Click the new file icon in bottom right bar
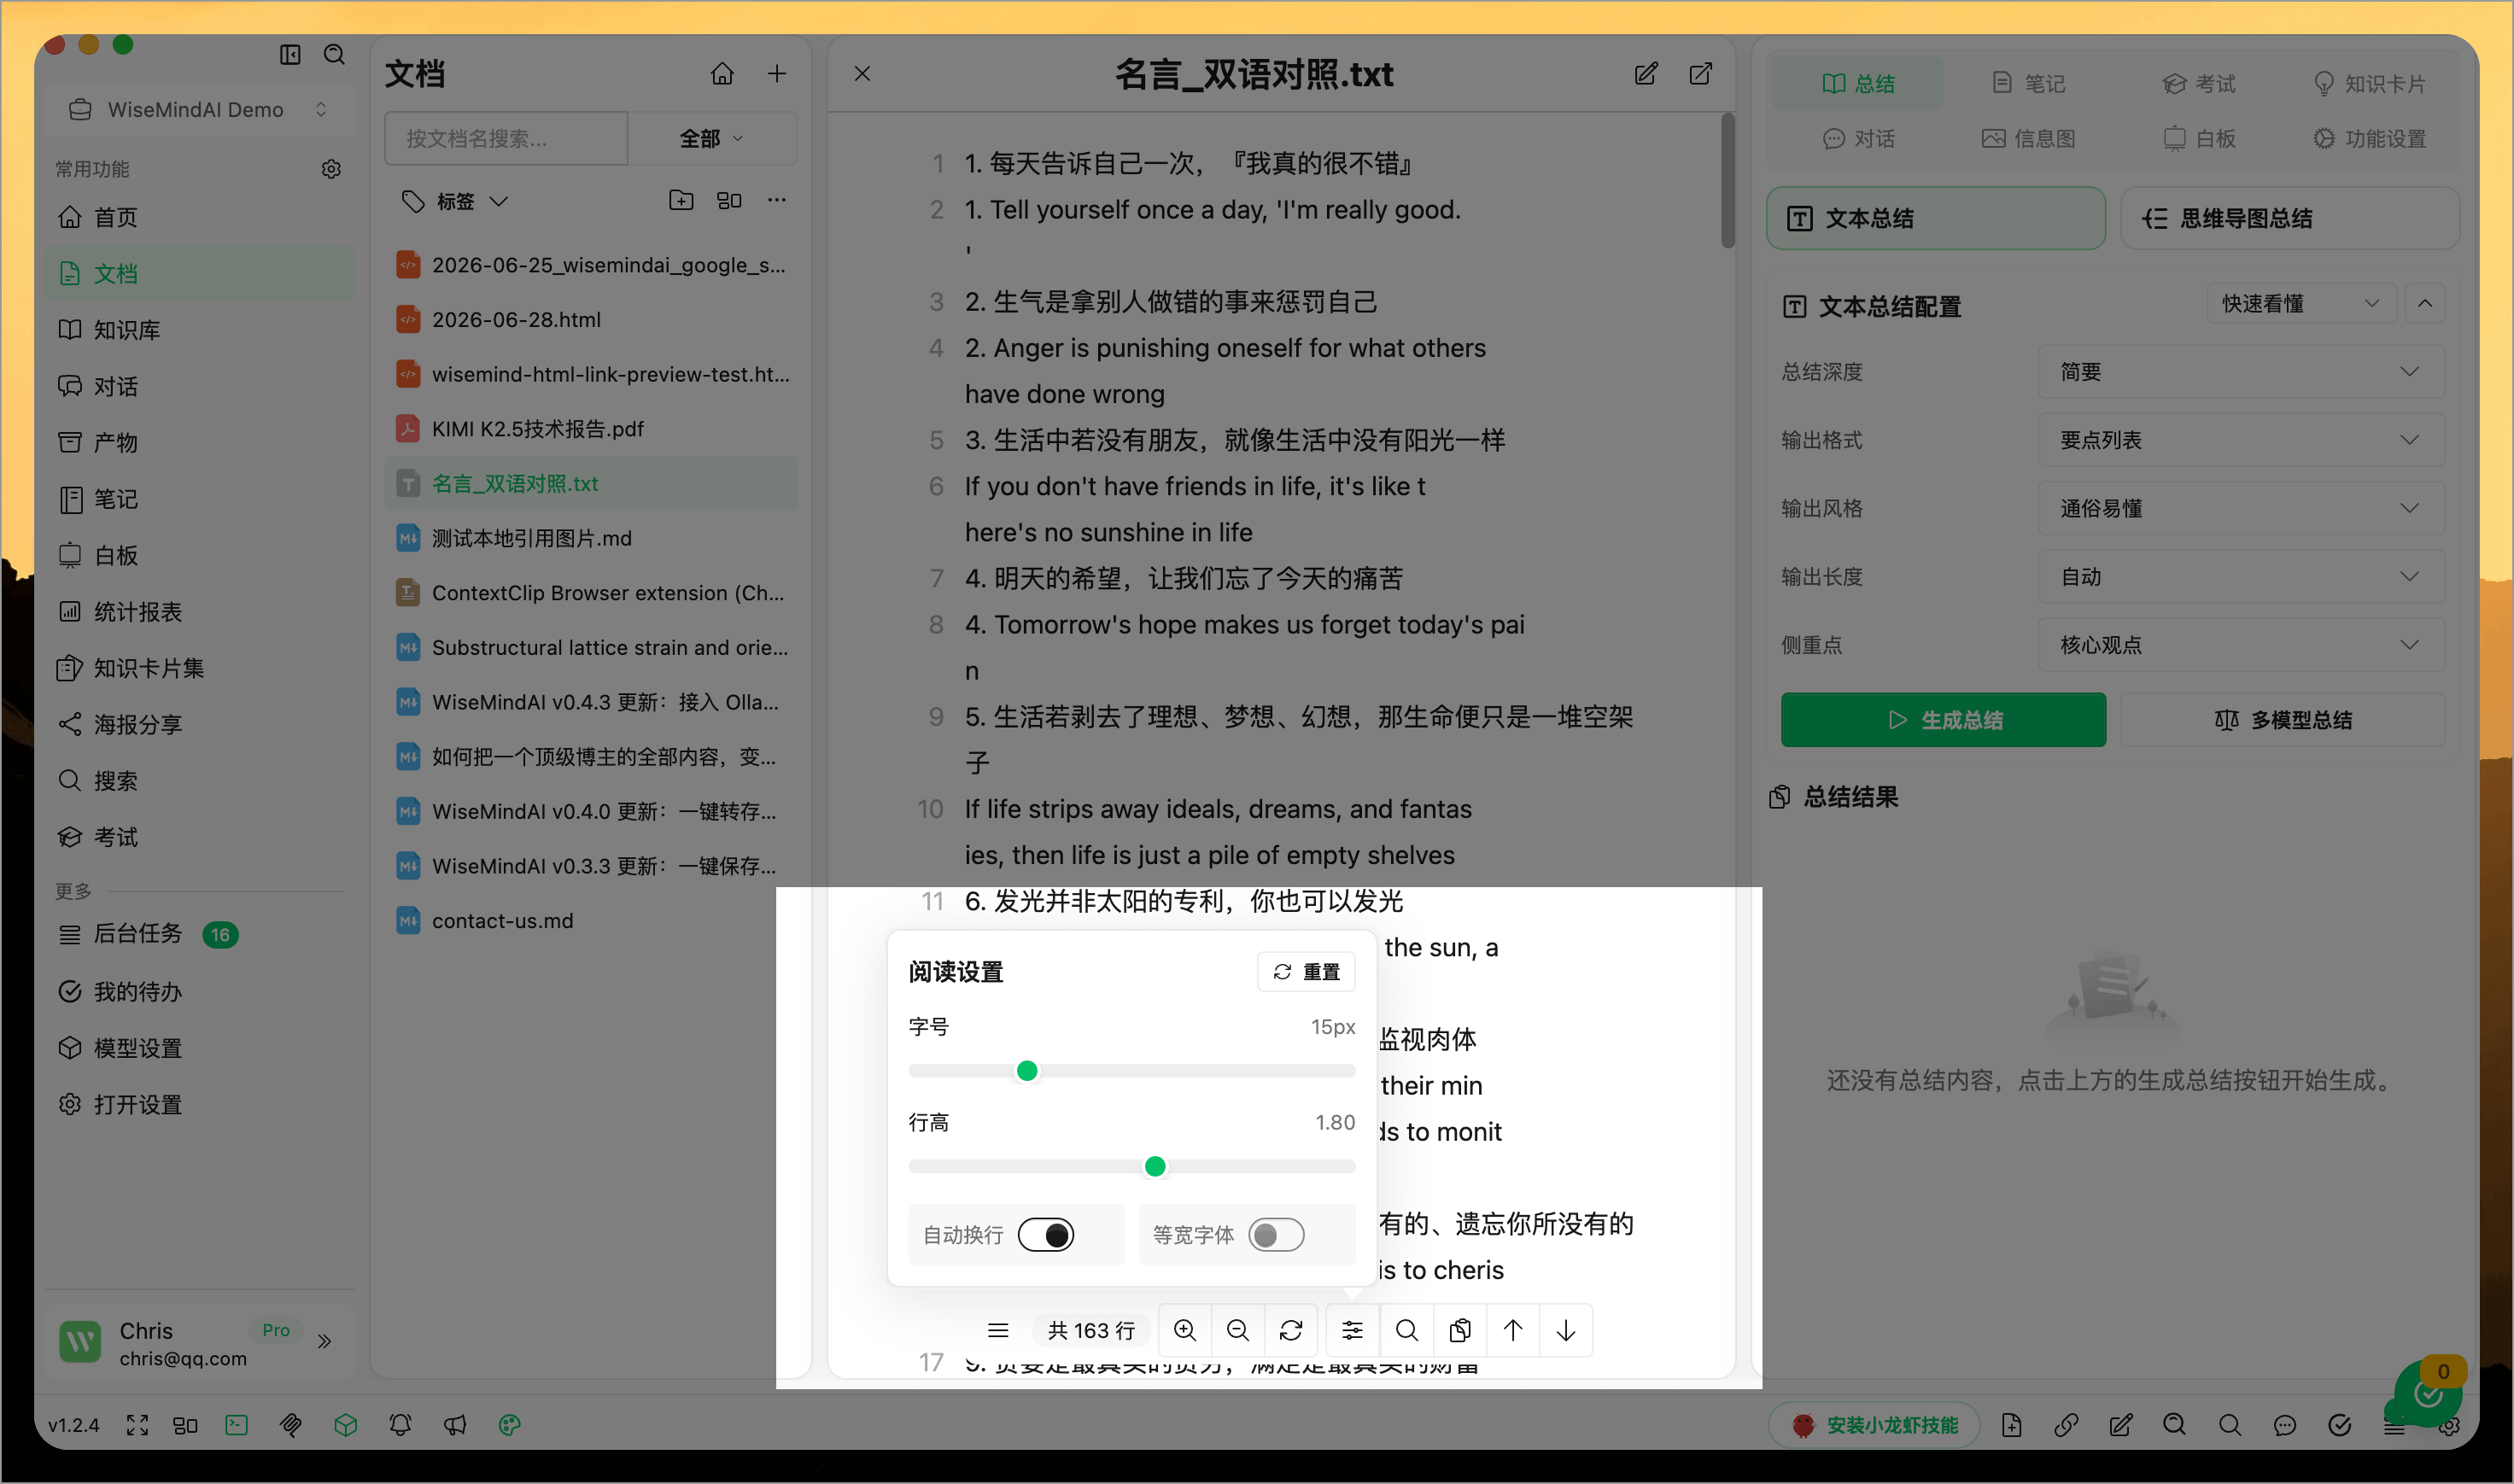The height and width of the screenshot is (1484, 2514). pyautogui.click(x=2012, y=1425)
